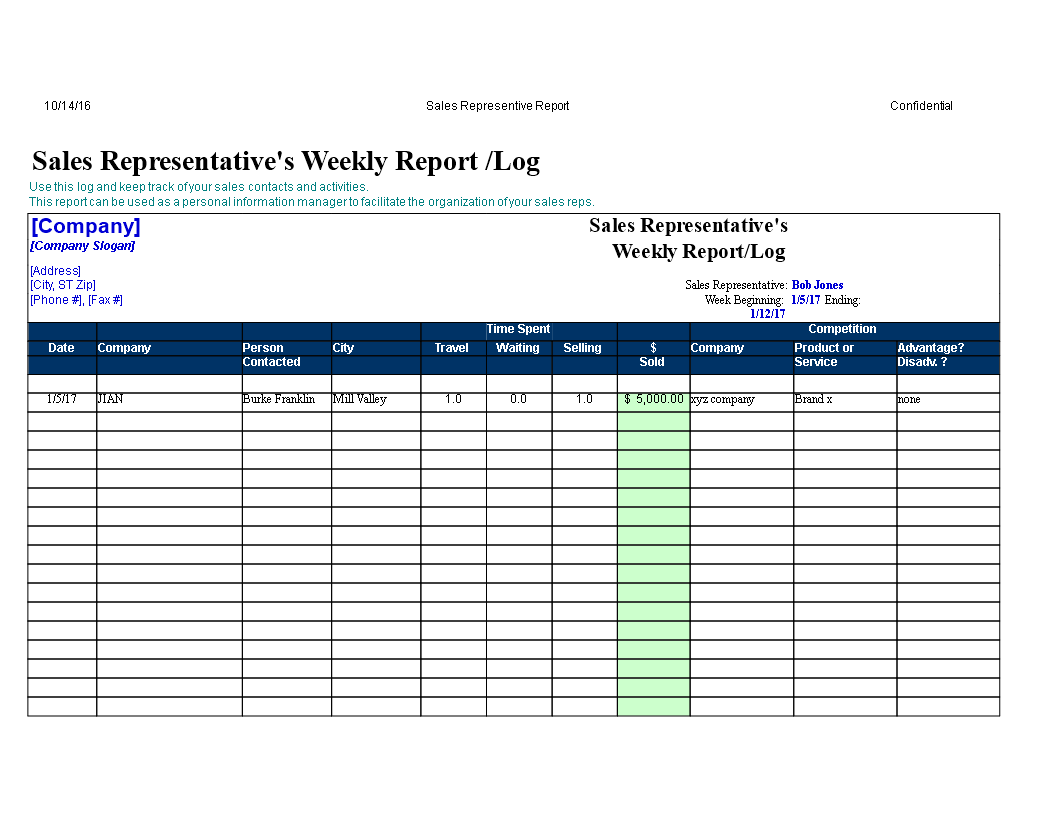Select the 'Company' header under Competition

(717, 347)
